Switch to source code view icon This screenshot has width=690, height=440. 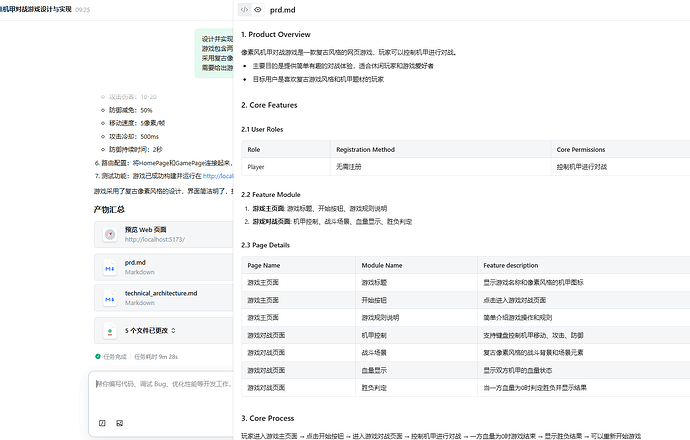pyautogui.click(x=245, y=9)
